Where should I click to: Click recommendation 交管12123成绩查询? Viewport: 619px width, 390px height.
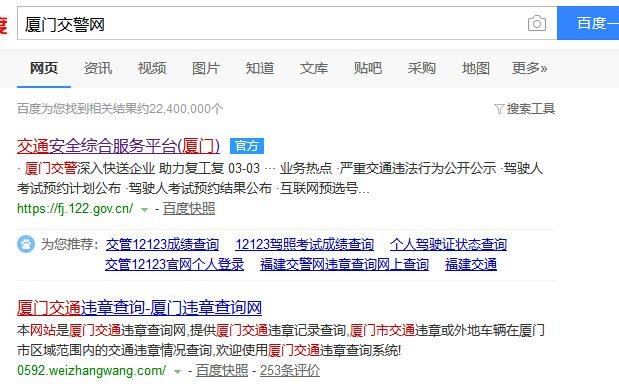(x=162, y=244)
